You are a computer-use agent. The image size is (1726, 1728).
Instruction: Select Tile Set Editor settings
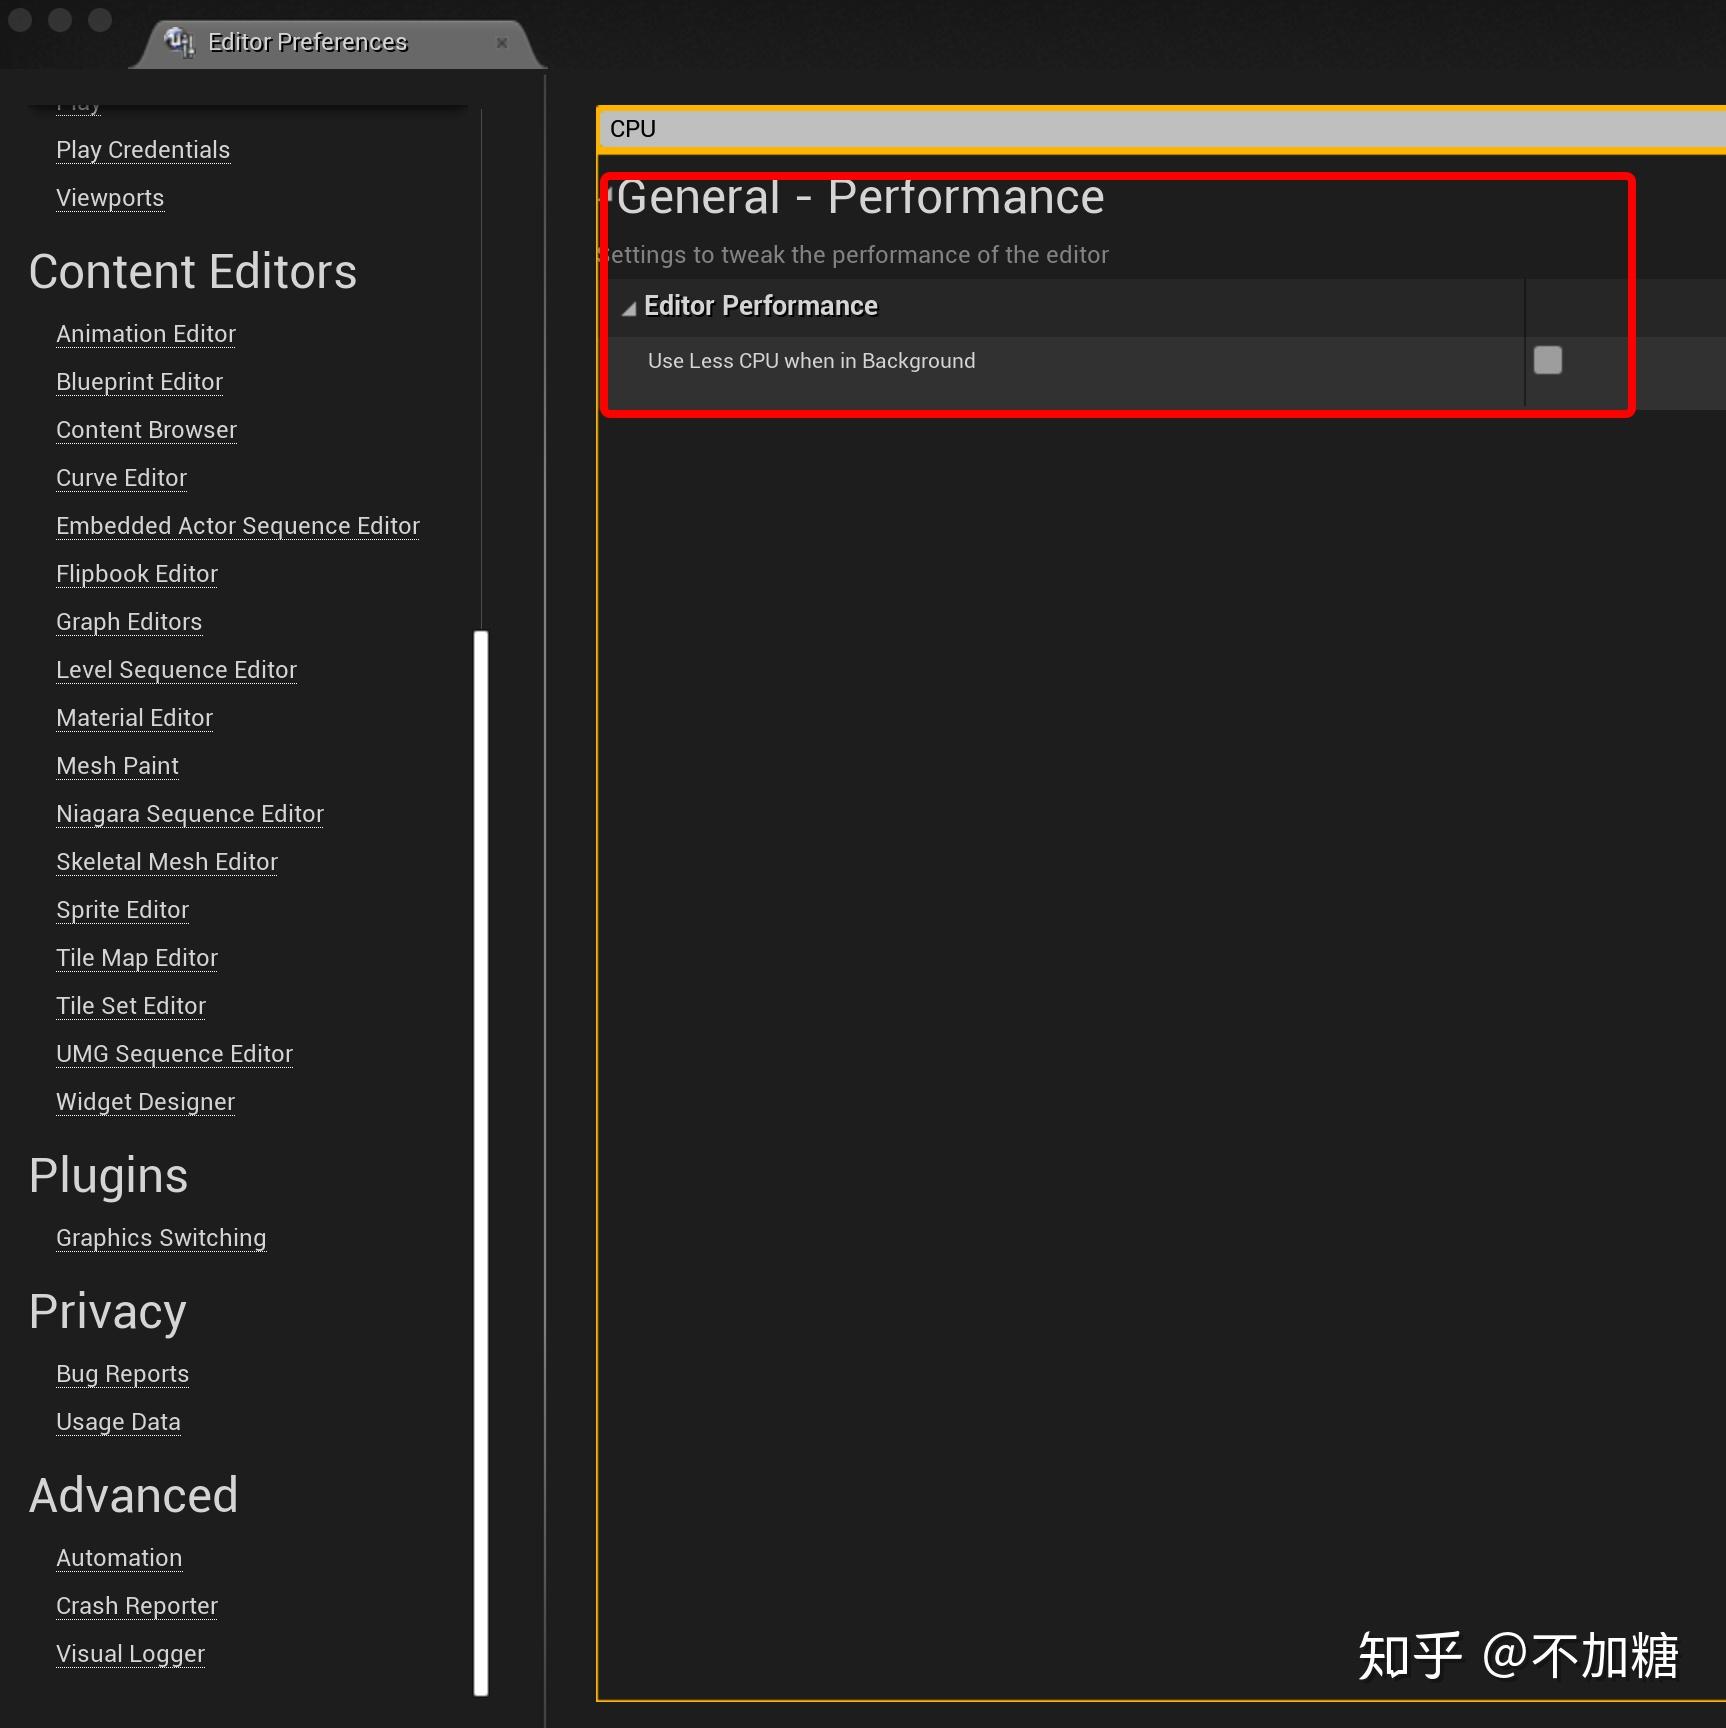coord(131,1006)
